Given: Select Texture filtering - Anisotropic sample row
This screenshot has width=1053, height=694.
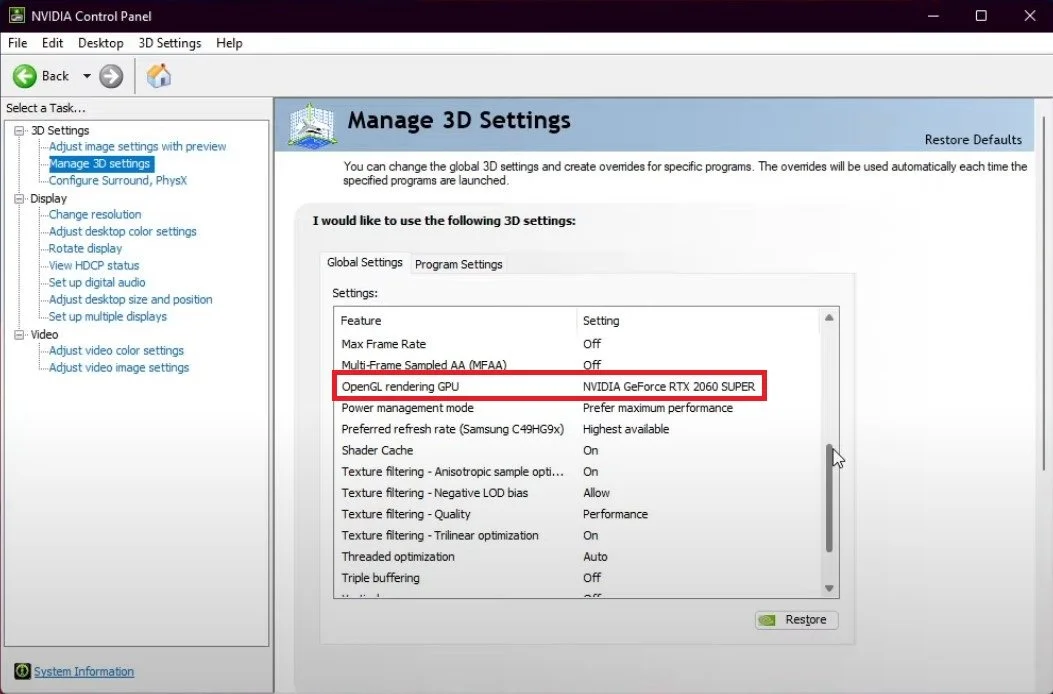Looking at the screenshot, I should [578, 472].
